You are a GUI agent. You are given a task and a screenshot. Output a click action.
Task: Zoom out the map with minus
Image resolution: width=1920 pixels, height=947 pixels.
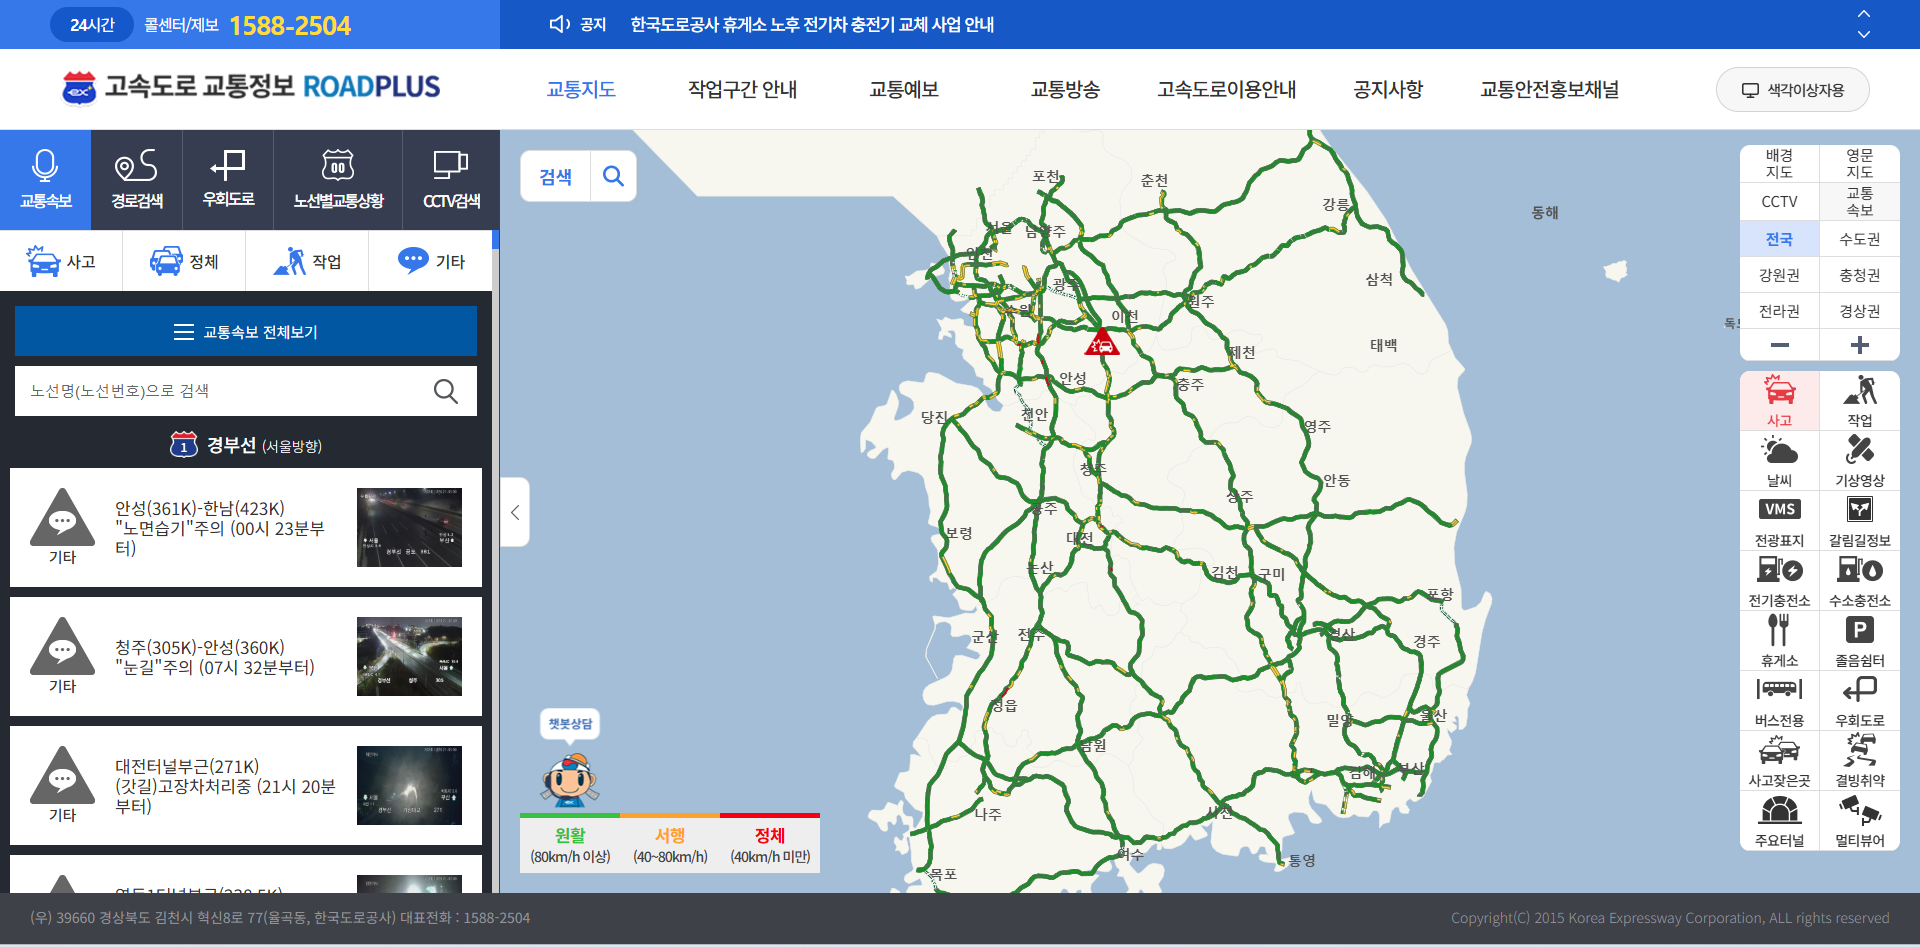1779,345
